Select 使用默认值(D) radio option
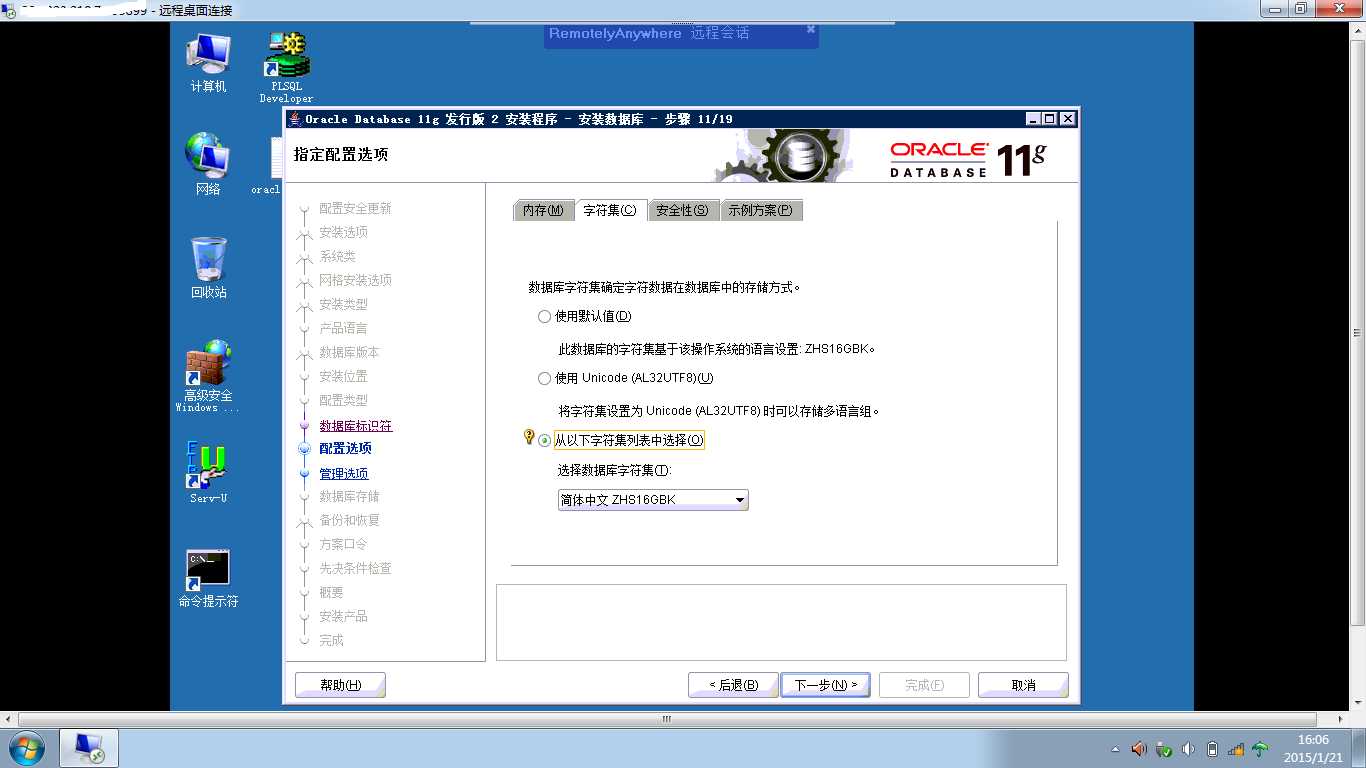The height and width of the screenshot is (768, 1366). [x=585, y=316]
